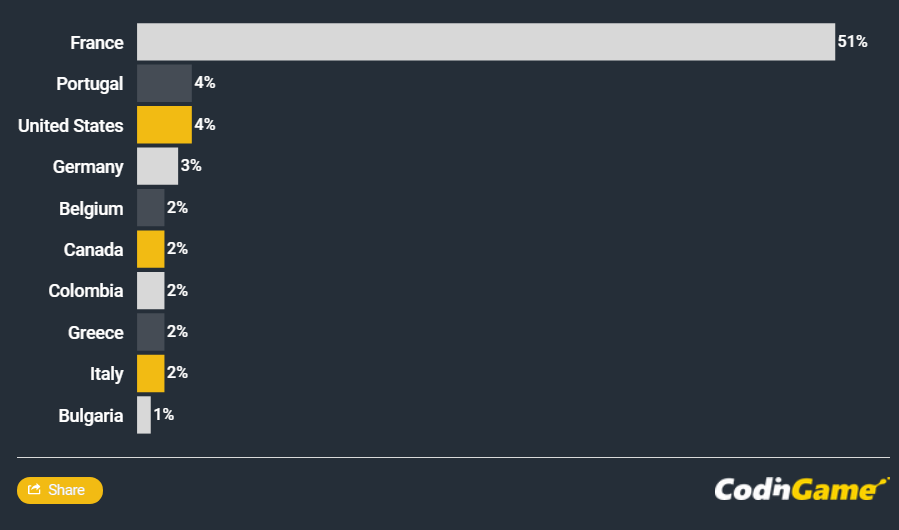899x530 pixels.
Task: Select the Colombia bar
Action: [150, 291]
